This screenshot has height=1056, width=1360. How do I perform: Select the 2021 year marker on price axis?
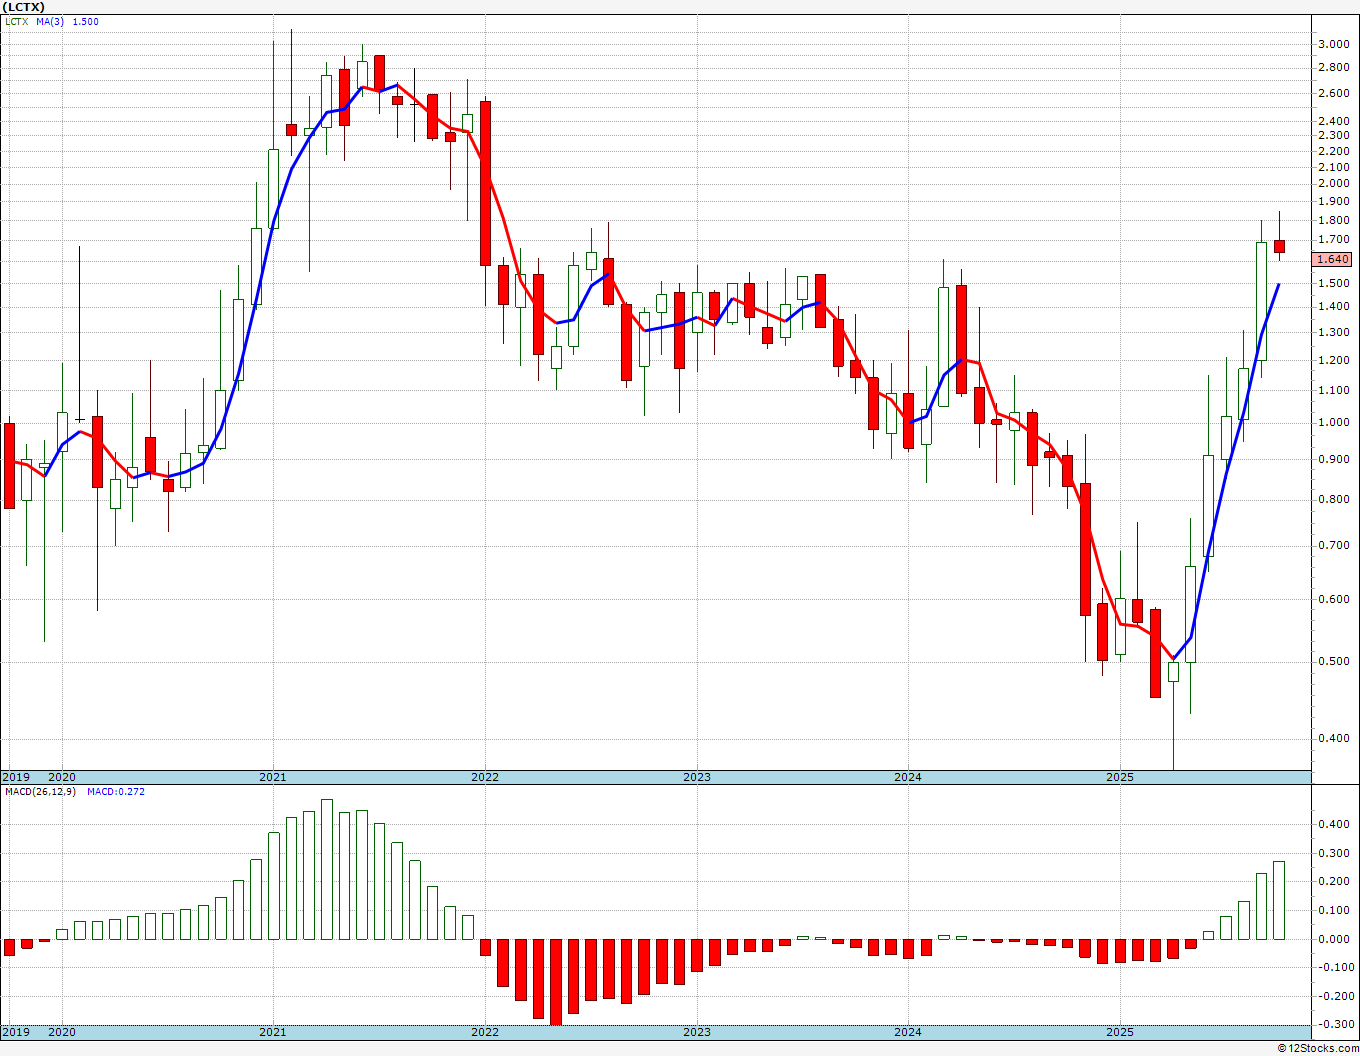tap(272, 777)
